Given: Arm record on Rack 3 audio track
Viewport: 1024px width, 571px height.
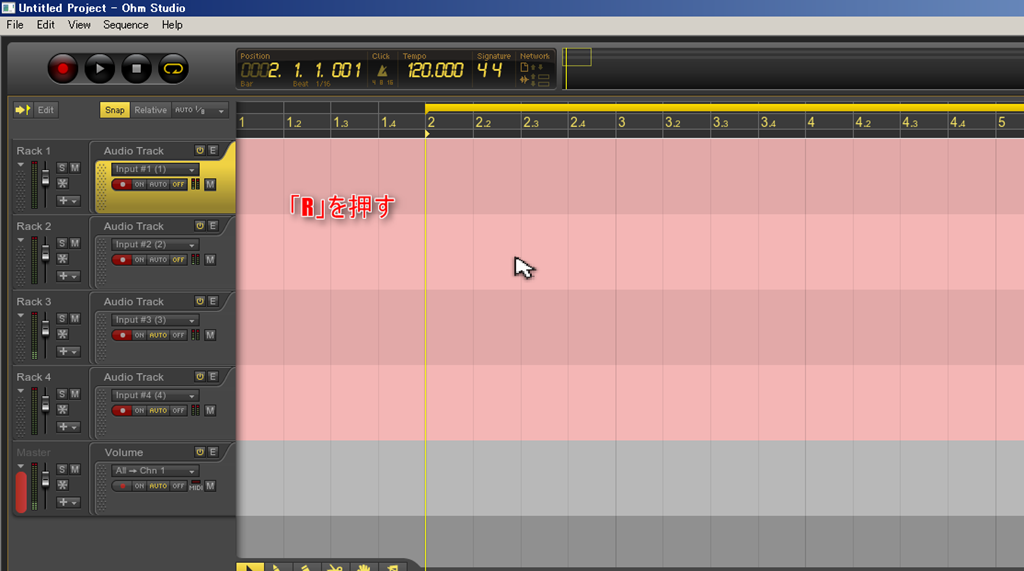Looking at the screenshot, I should click(x=122, y=335).
